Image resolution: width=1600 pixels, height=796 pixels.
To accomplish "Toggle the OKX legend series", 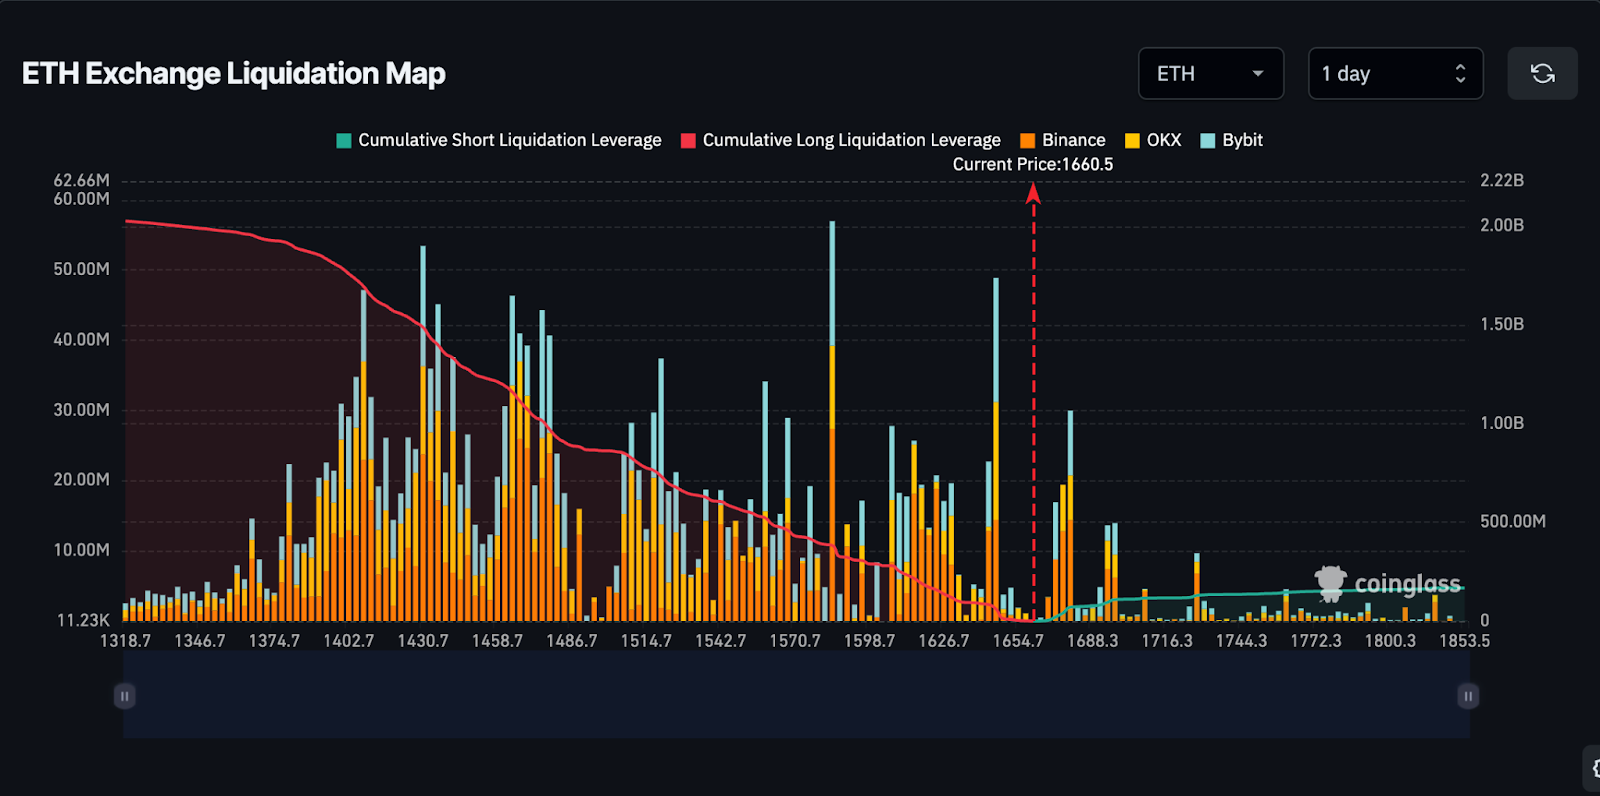I will point(1153,140).
